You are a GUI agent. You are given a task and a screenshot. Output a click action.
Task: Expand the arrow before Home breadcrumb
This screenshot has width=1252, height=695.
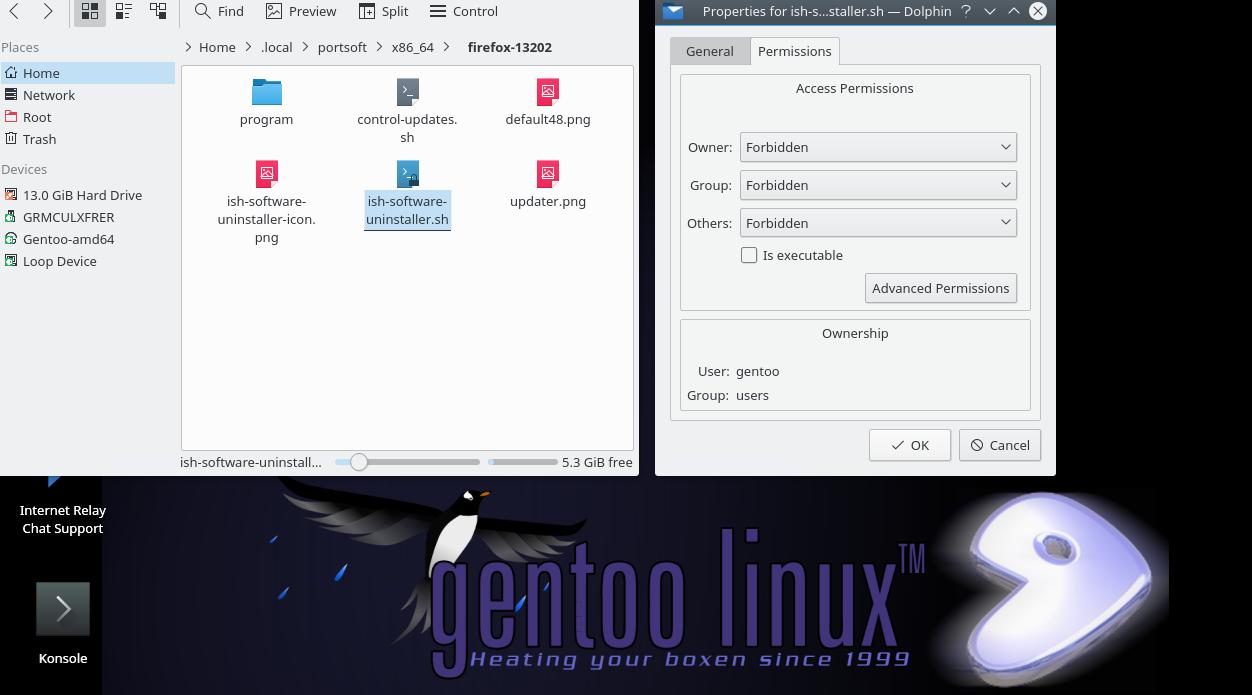189,47
